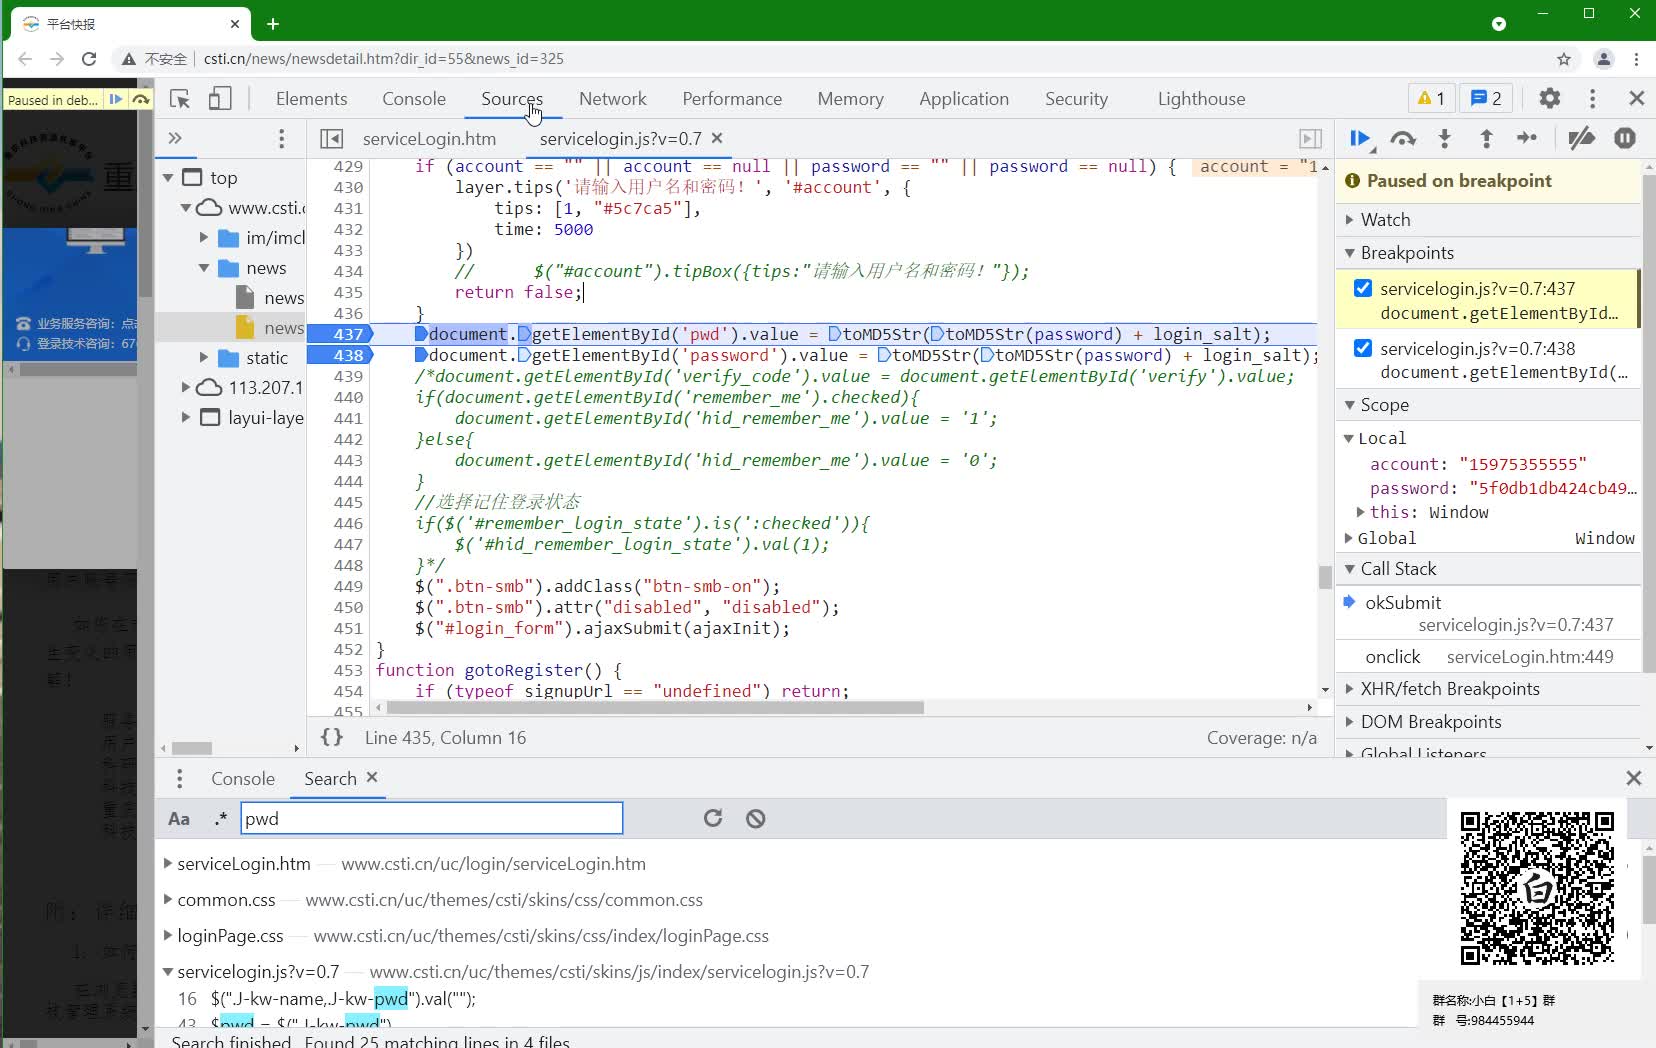This screenshot has width=1656, height=1048.
Task: Close servicelogin.js editor tab
Action: coord(717,138)
